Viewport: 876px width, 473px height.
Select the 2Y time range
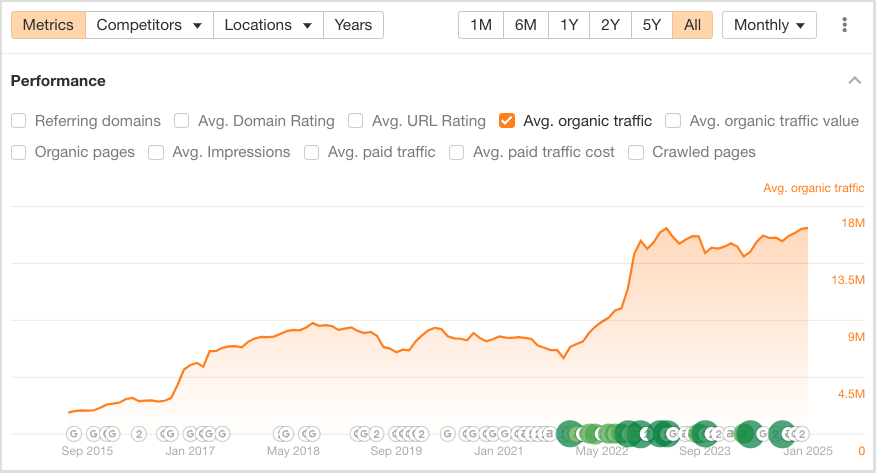point(610,25)
